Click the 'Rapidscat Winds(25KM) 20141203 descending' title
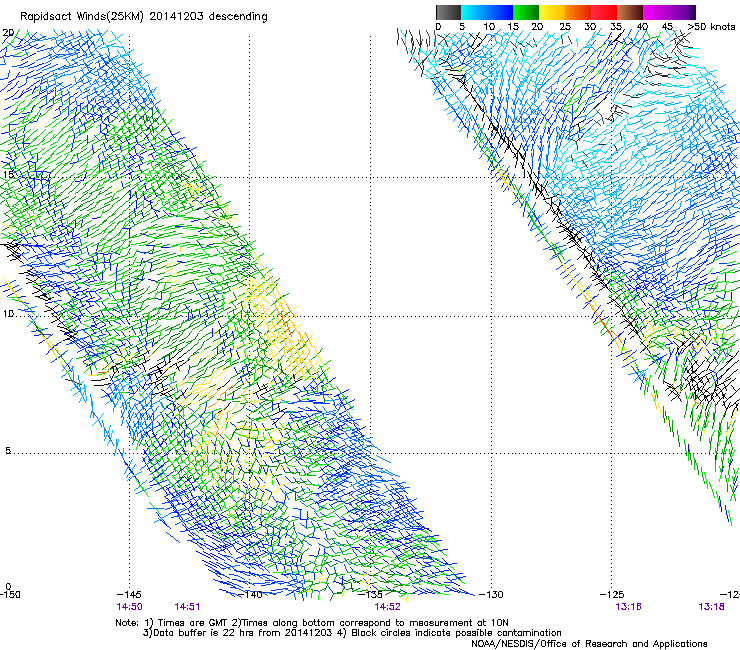 144,17
